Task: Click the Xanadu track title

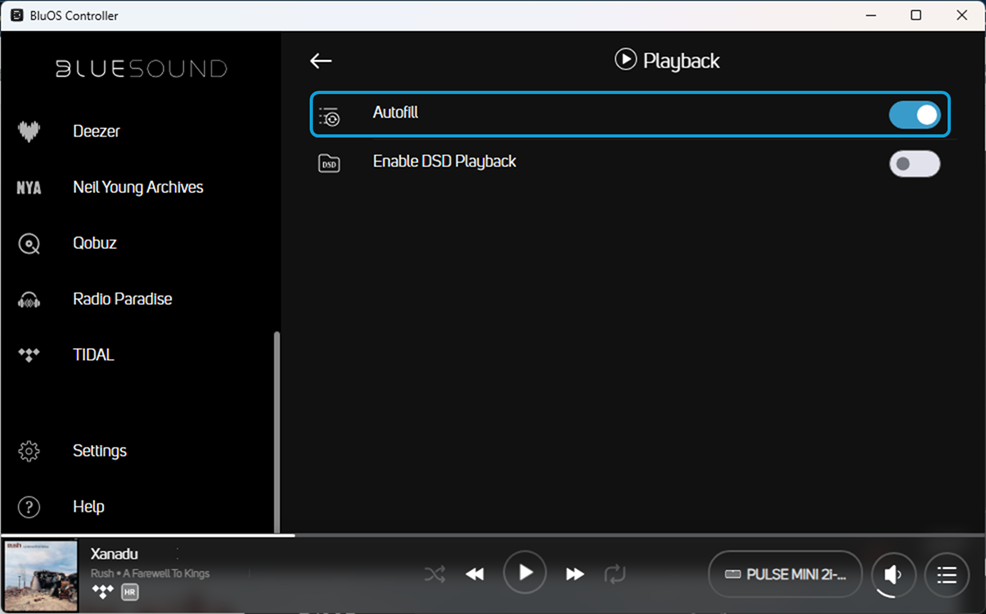Action: coord(114,554)
